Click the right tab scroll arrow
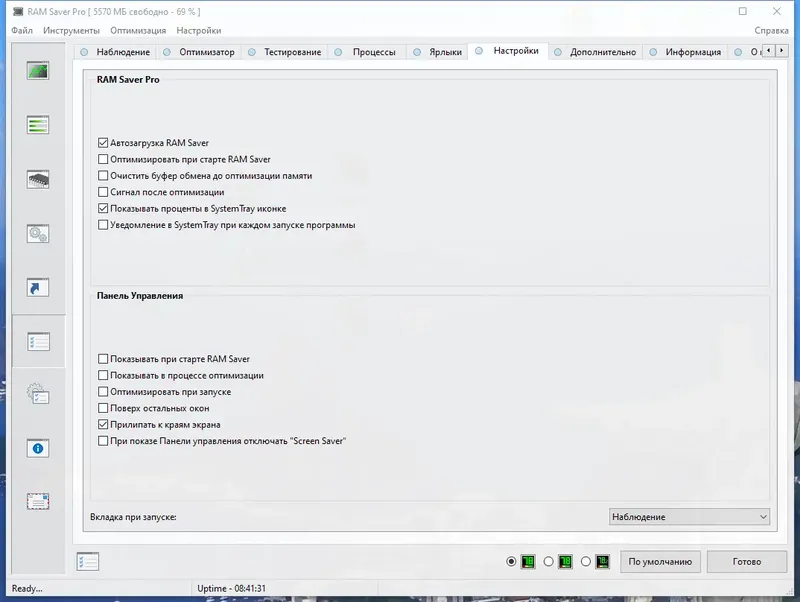Viewport: 800px width, 602px height. tap(784, 49)
